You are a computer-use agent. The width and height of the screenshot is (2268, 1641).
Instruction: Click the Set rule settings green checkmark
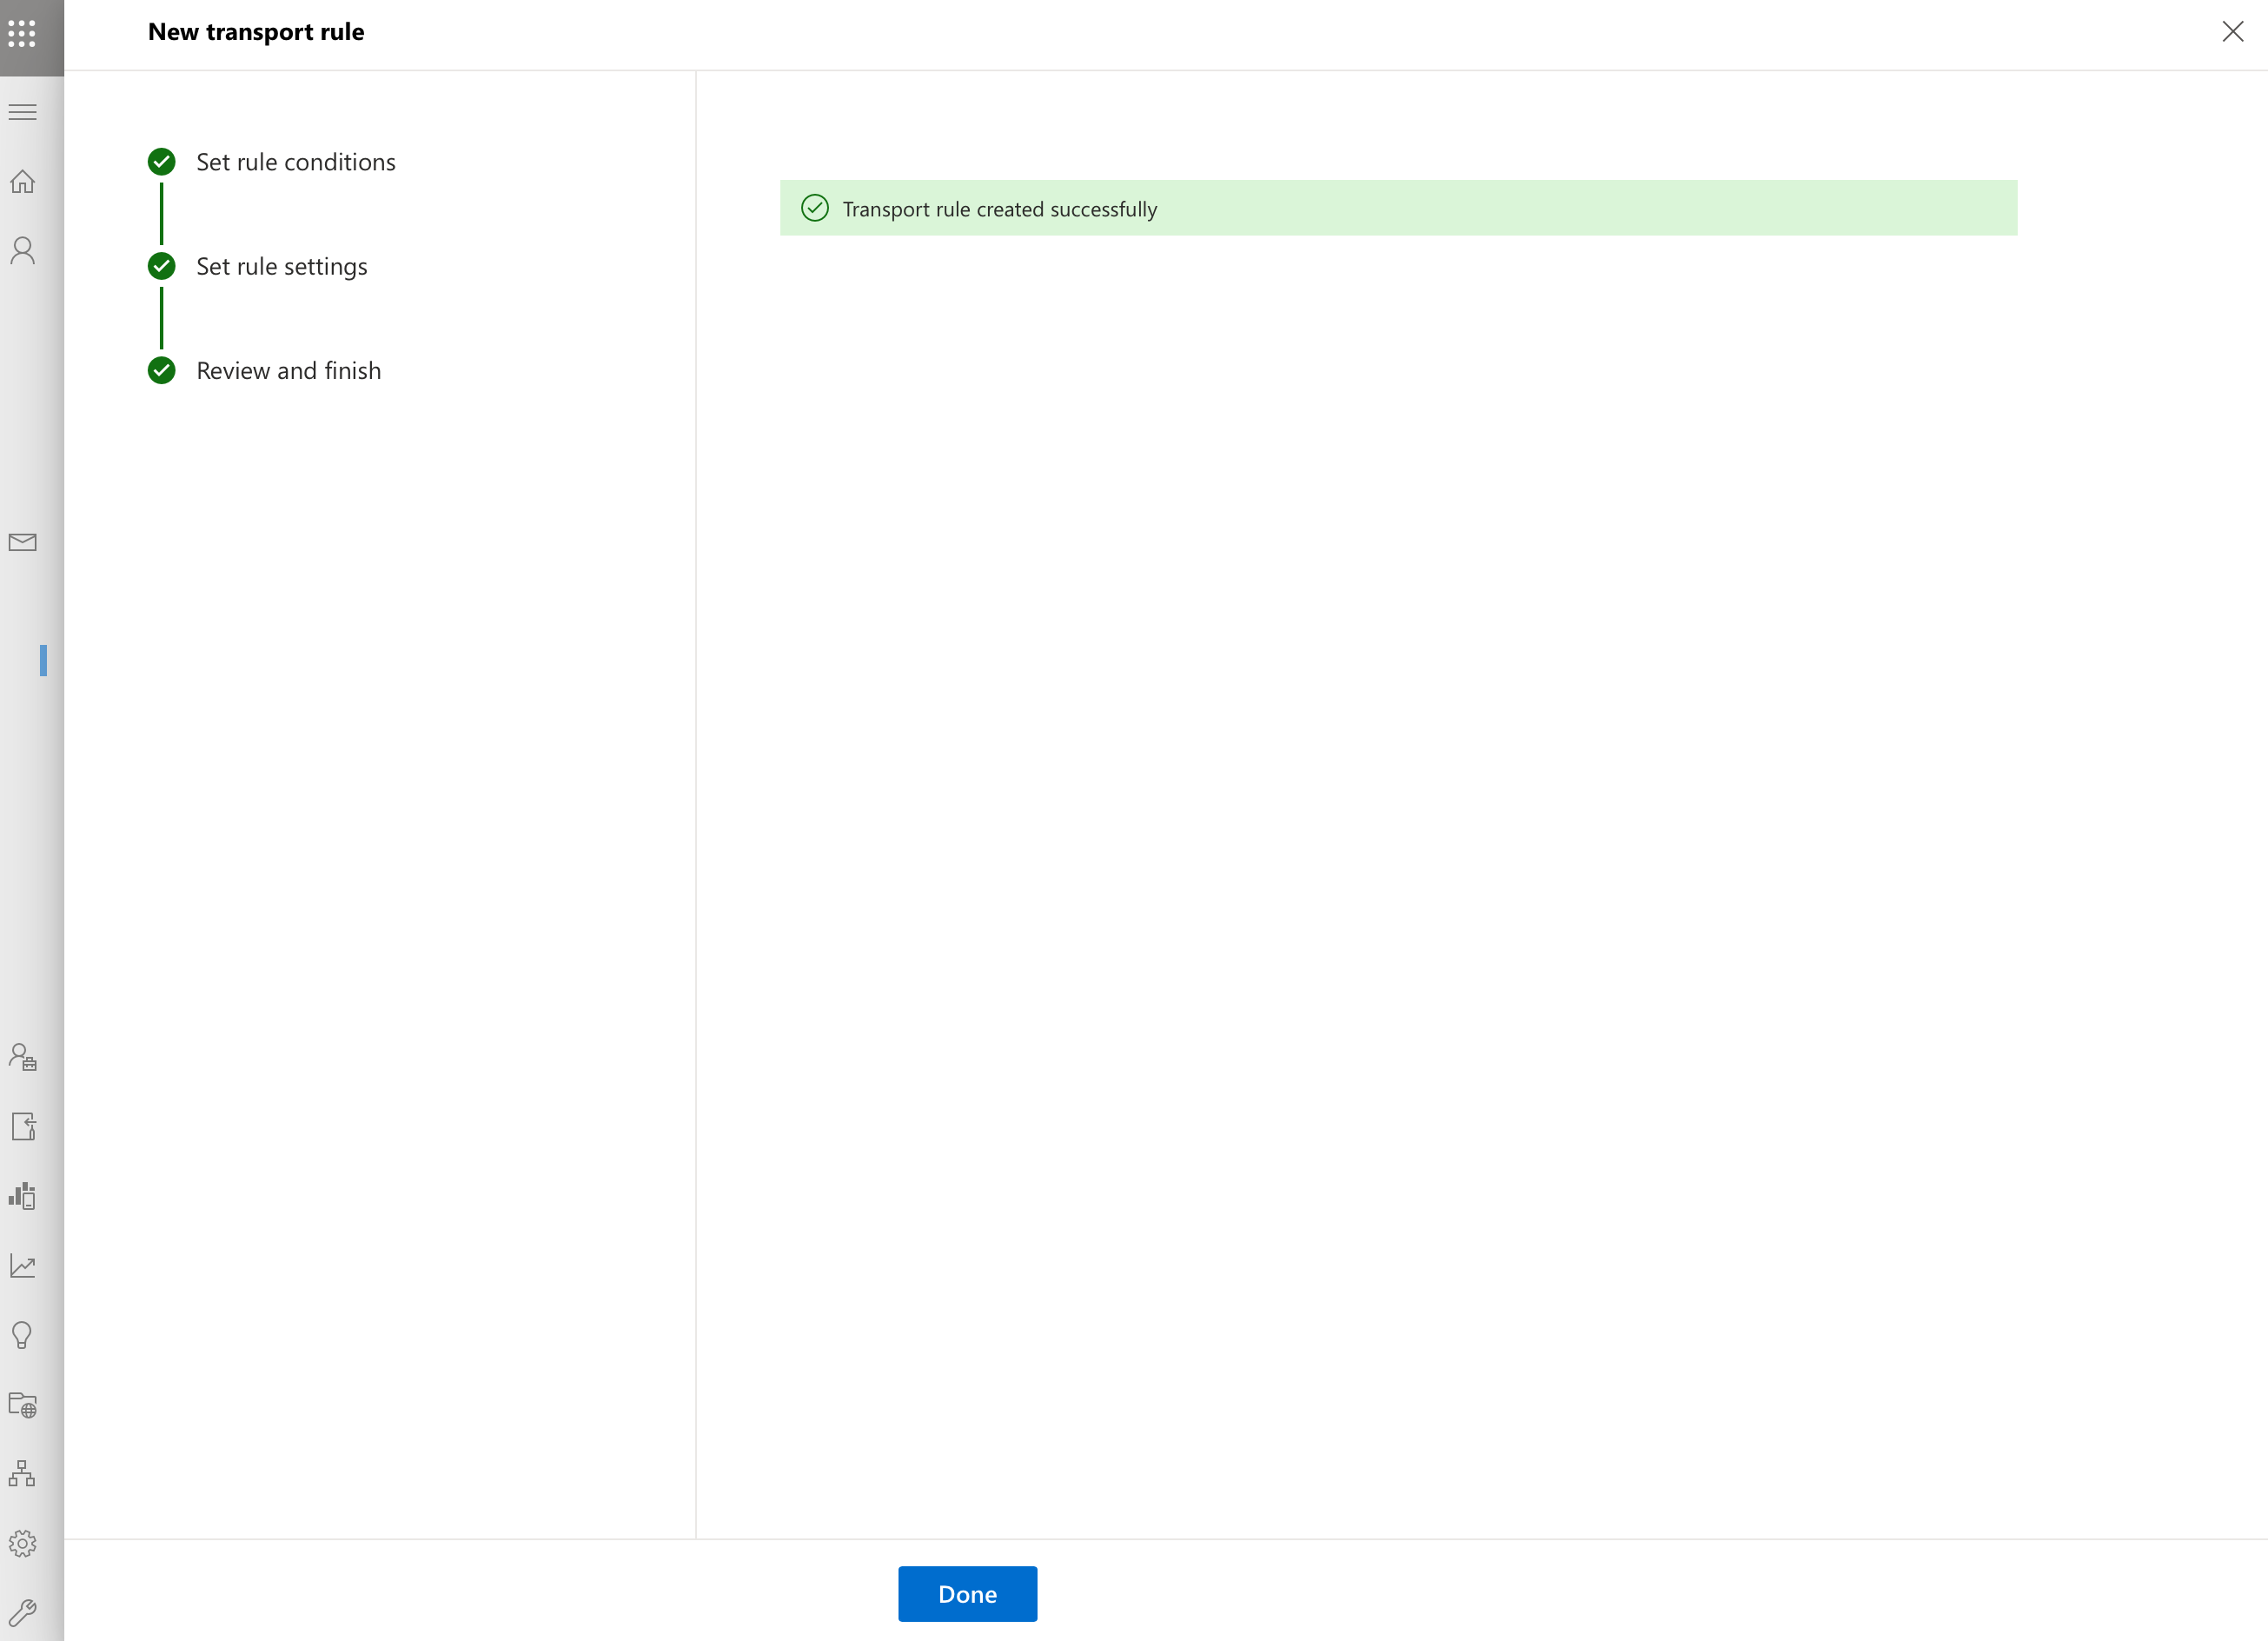coord(161,266)
